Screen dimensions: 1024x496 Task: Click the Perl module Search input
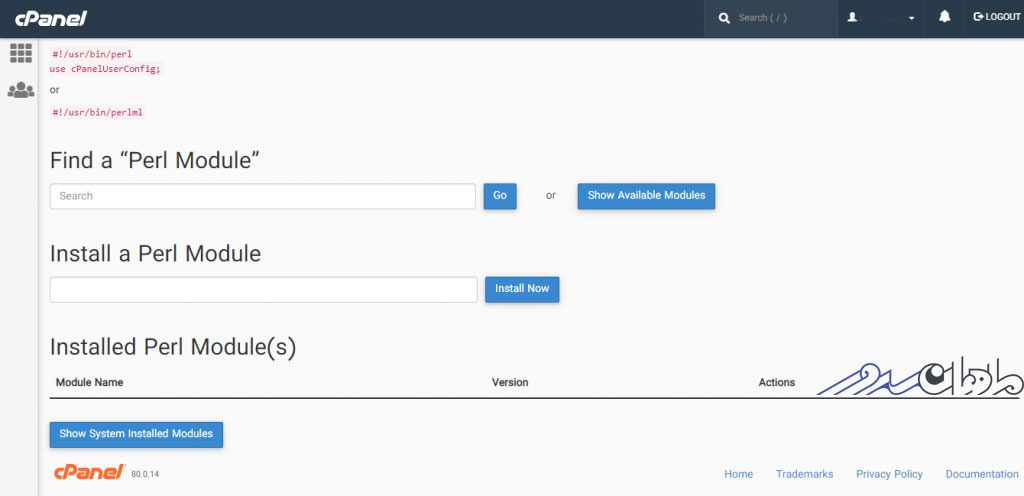pyautogui.click(x=263, y=196)
